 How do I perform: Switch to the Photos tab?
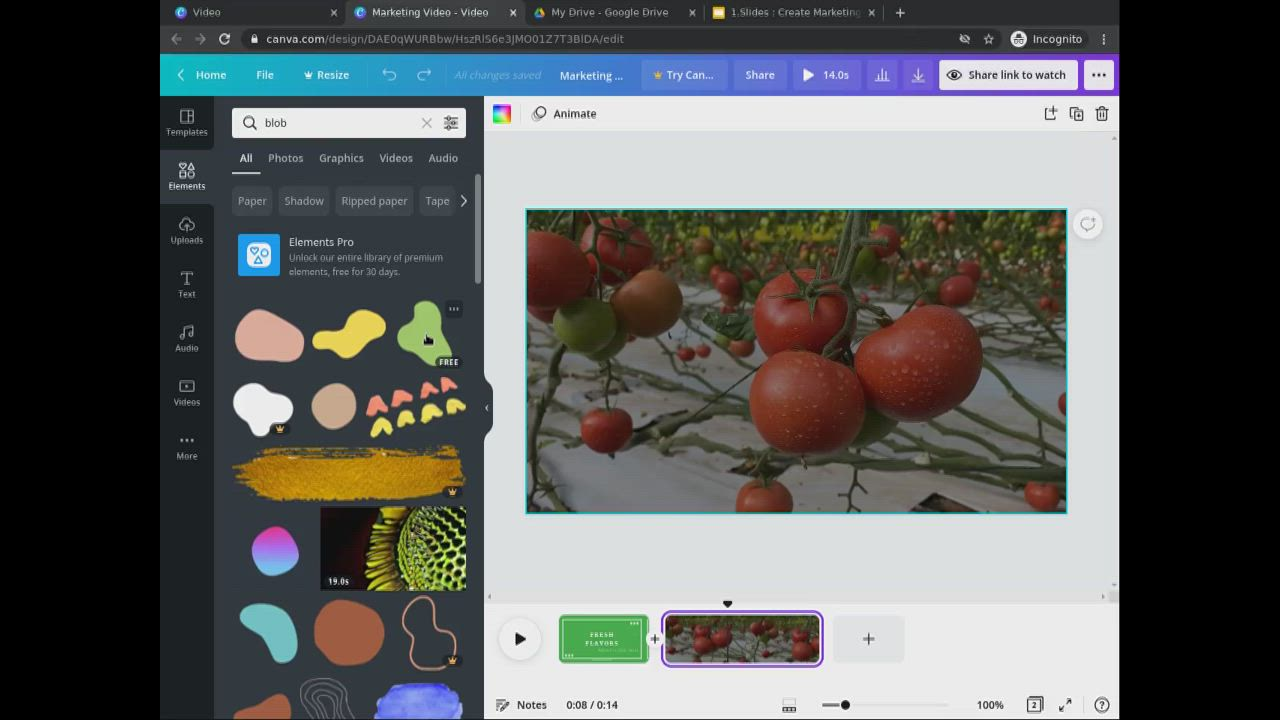[x=285, y=158]
